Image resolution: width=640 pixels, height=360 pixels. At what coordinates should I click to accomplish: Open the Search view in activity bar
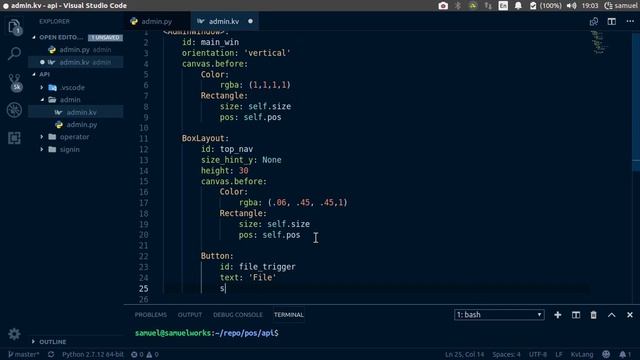click(x=14, y=53)
